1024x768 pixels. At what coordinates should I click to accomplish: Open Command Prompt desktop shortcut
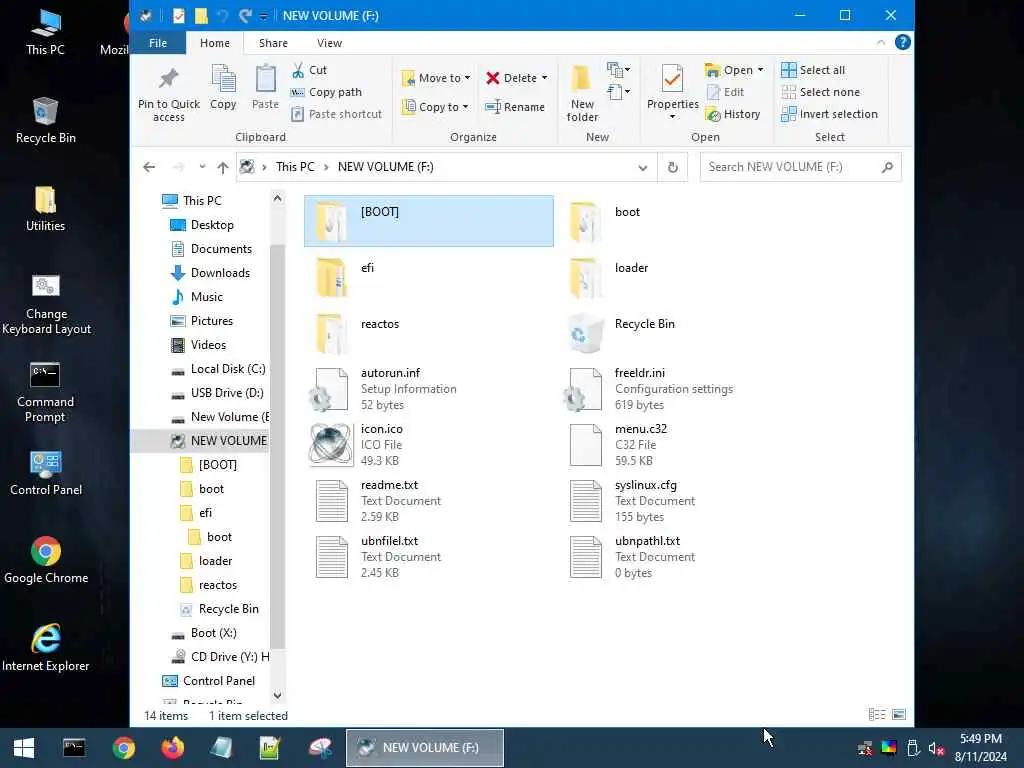(45, 392)
